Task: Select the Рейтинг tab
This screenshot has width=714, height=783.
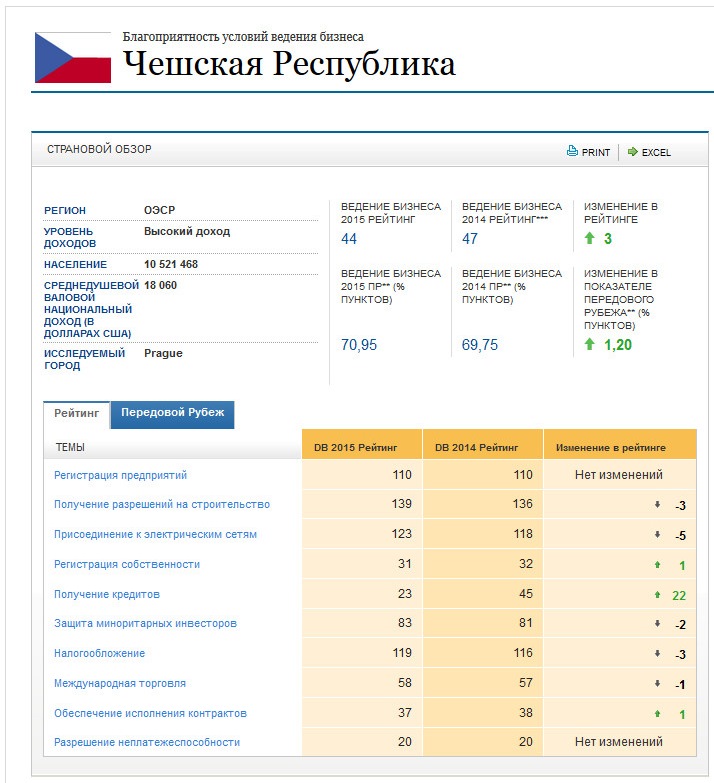Action: click(x=77, y=413)
